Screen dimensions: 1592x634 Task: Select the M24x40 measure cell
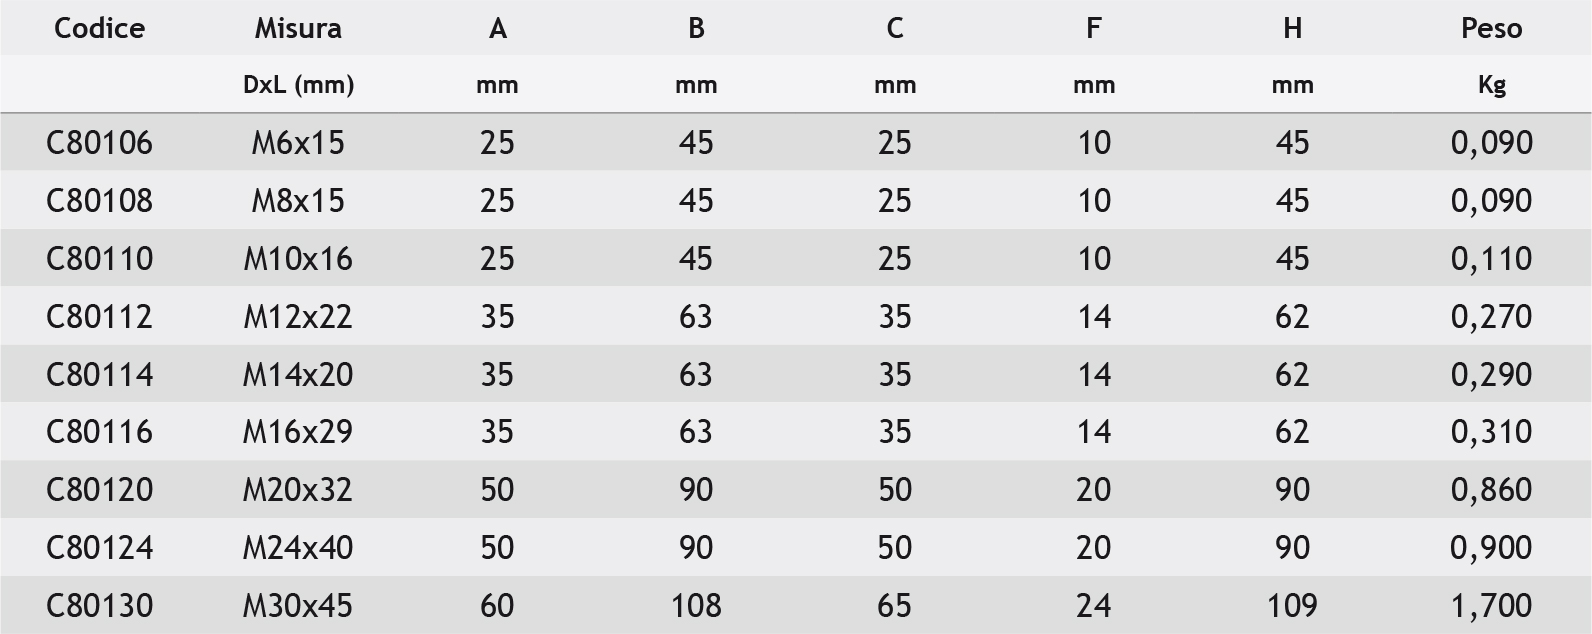(x=298, y=548)
